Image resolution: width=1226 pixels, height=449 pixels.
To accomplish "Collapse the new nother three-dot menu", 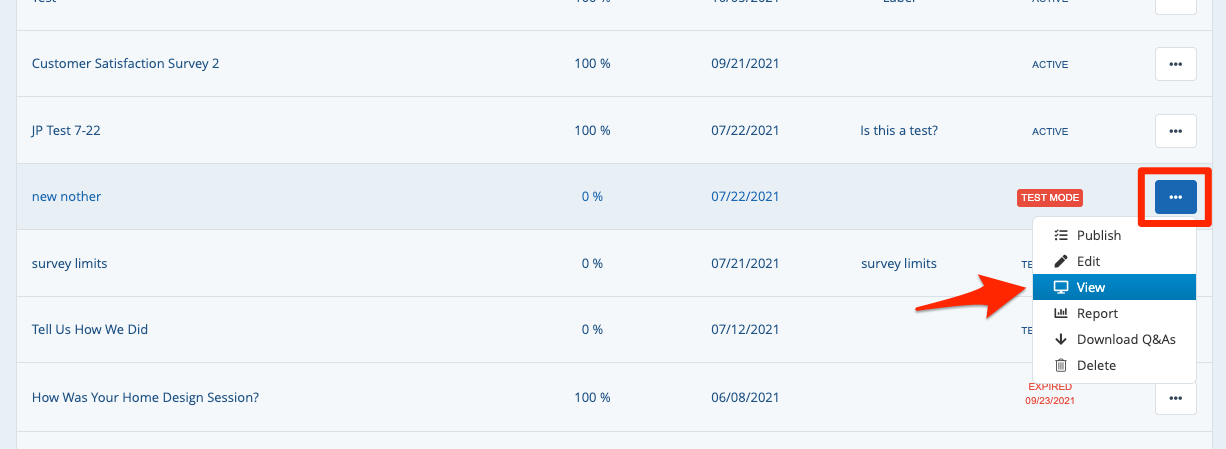I will (x=1175, y=197).
